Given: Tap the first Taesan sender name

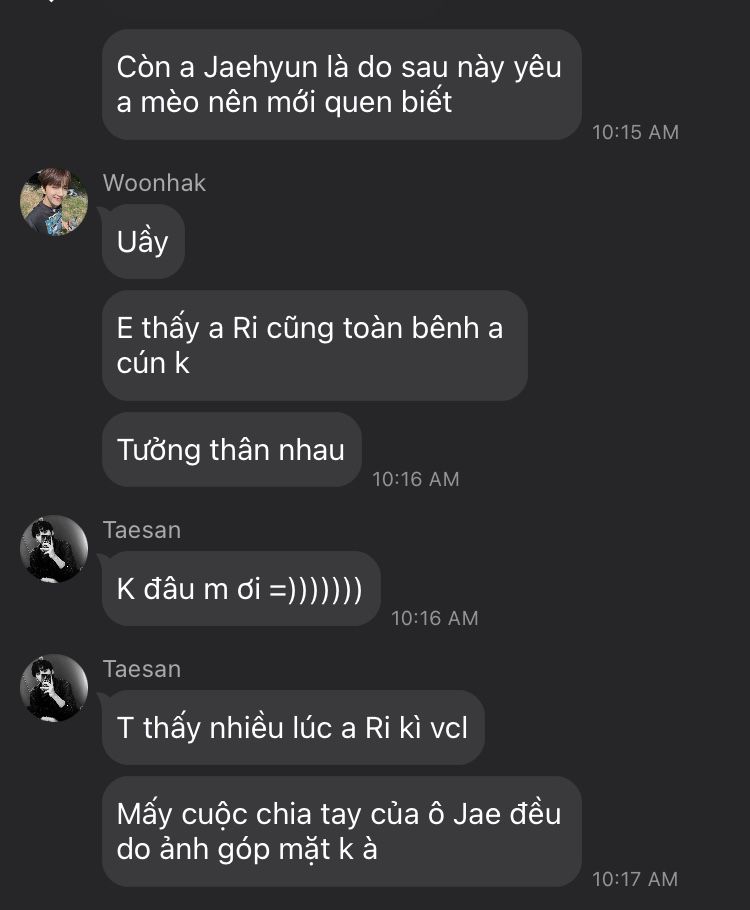Looking at the screenshot, I should pos(142,530).
